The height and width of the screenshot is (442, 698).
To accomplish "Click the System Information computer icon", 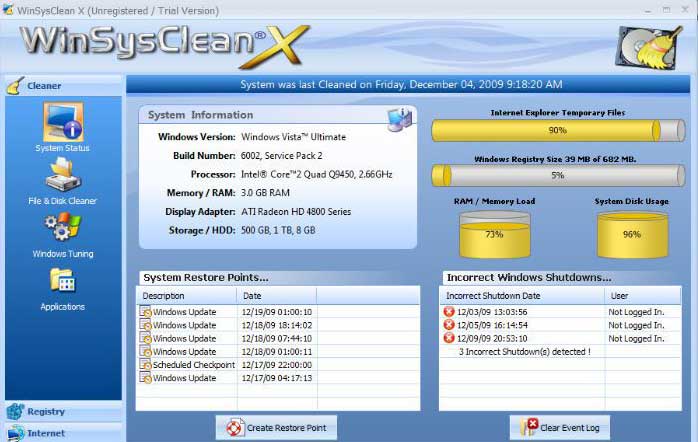I will 400,119.
